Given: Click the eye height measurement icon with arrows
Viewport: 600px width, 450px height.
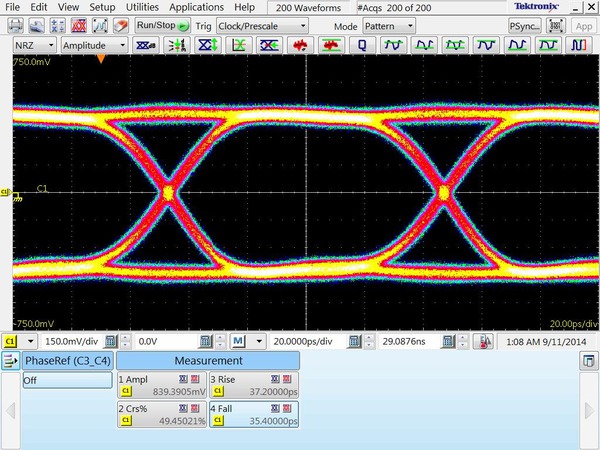Looking at the screenshot, I should click(x=207, y=45).
